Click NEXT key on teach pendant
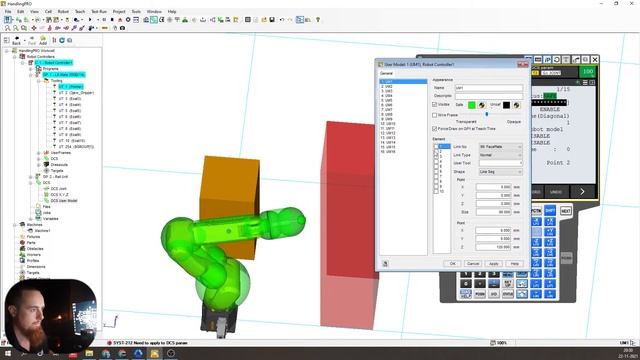 566,211
